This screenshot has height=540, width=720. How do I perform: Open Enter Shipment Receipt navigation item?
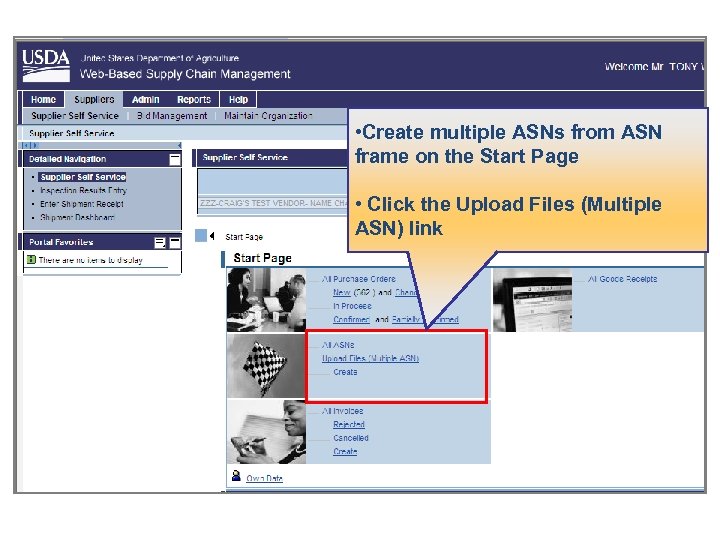click(x=82, y=204)
